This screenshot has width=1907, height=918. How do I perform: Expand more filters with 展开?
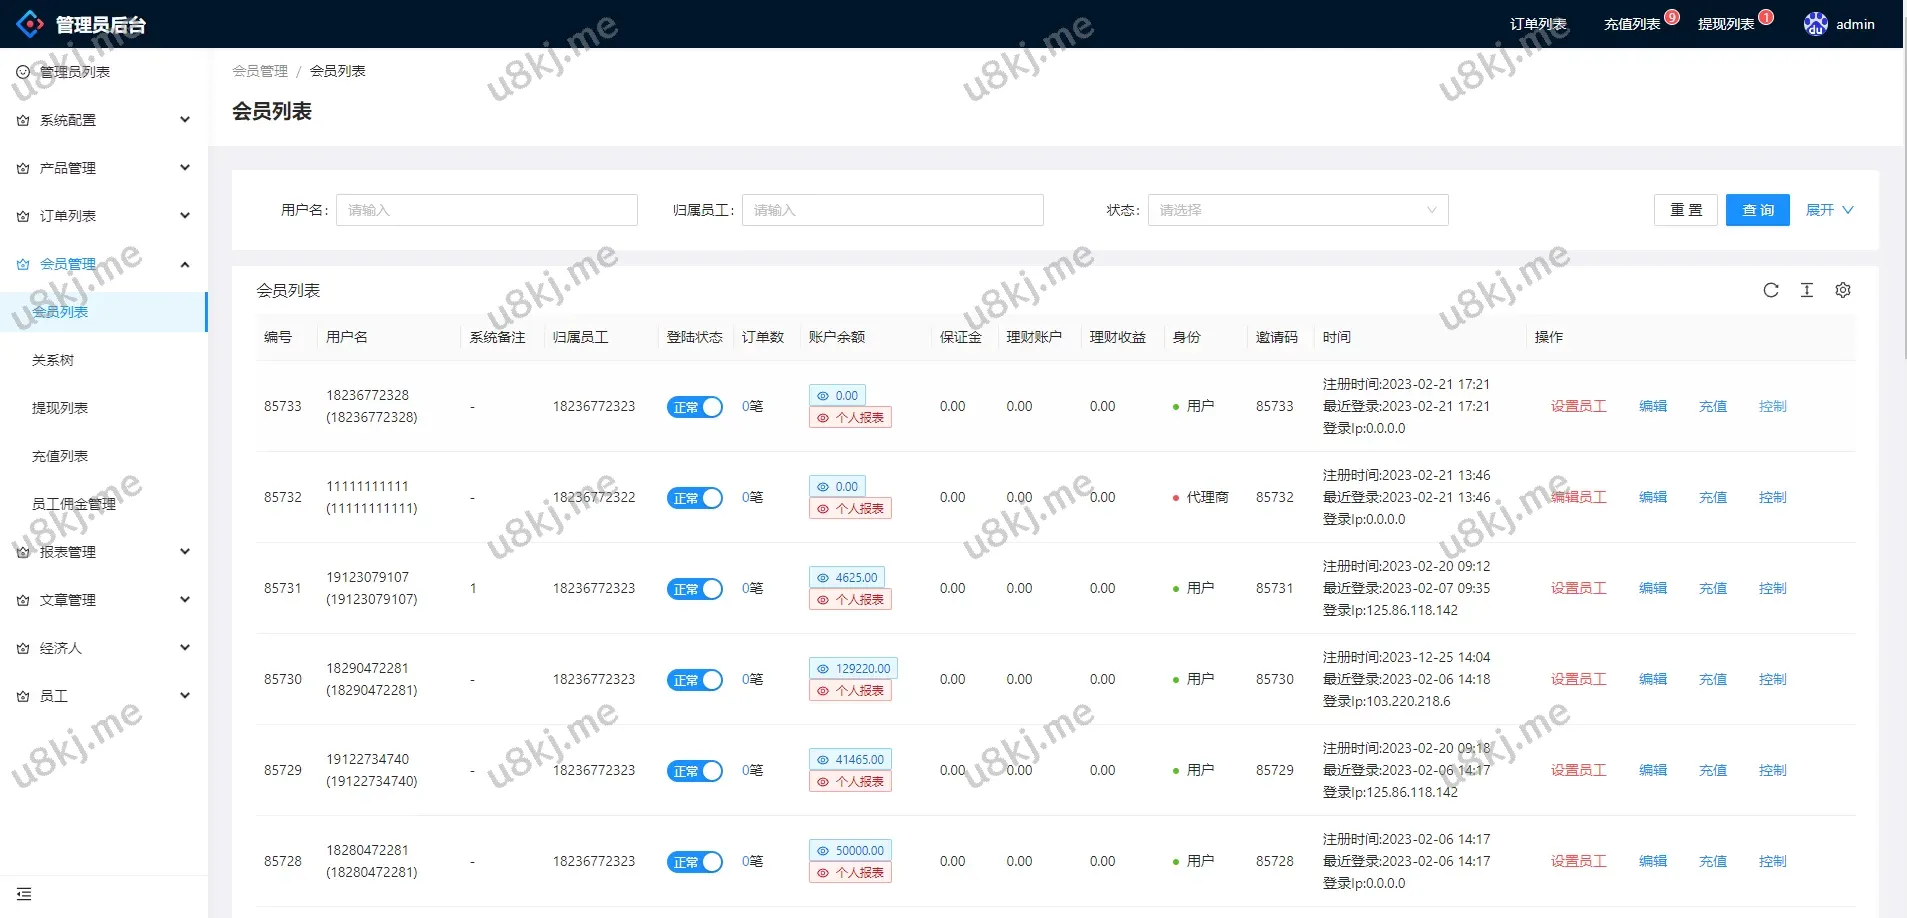(1828, 210)
